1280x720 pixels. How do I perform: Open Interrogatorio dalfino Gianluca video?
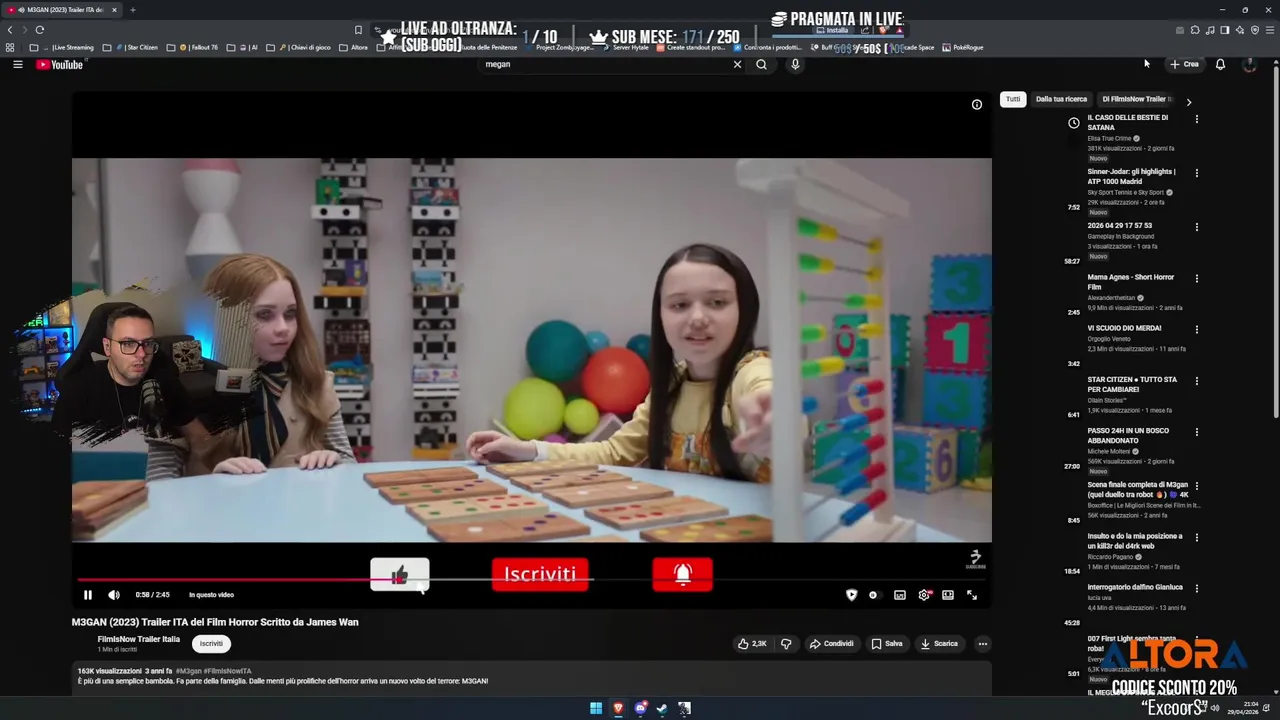1135,587
